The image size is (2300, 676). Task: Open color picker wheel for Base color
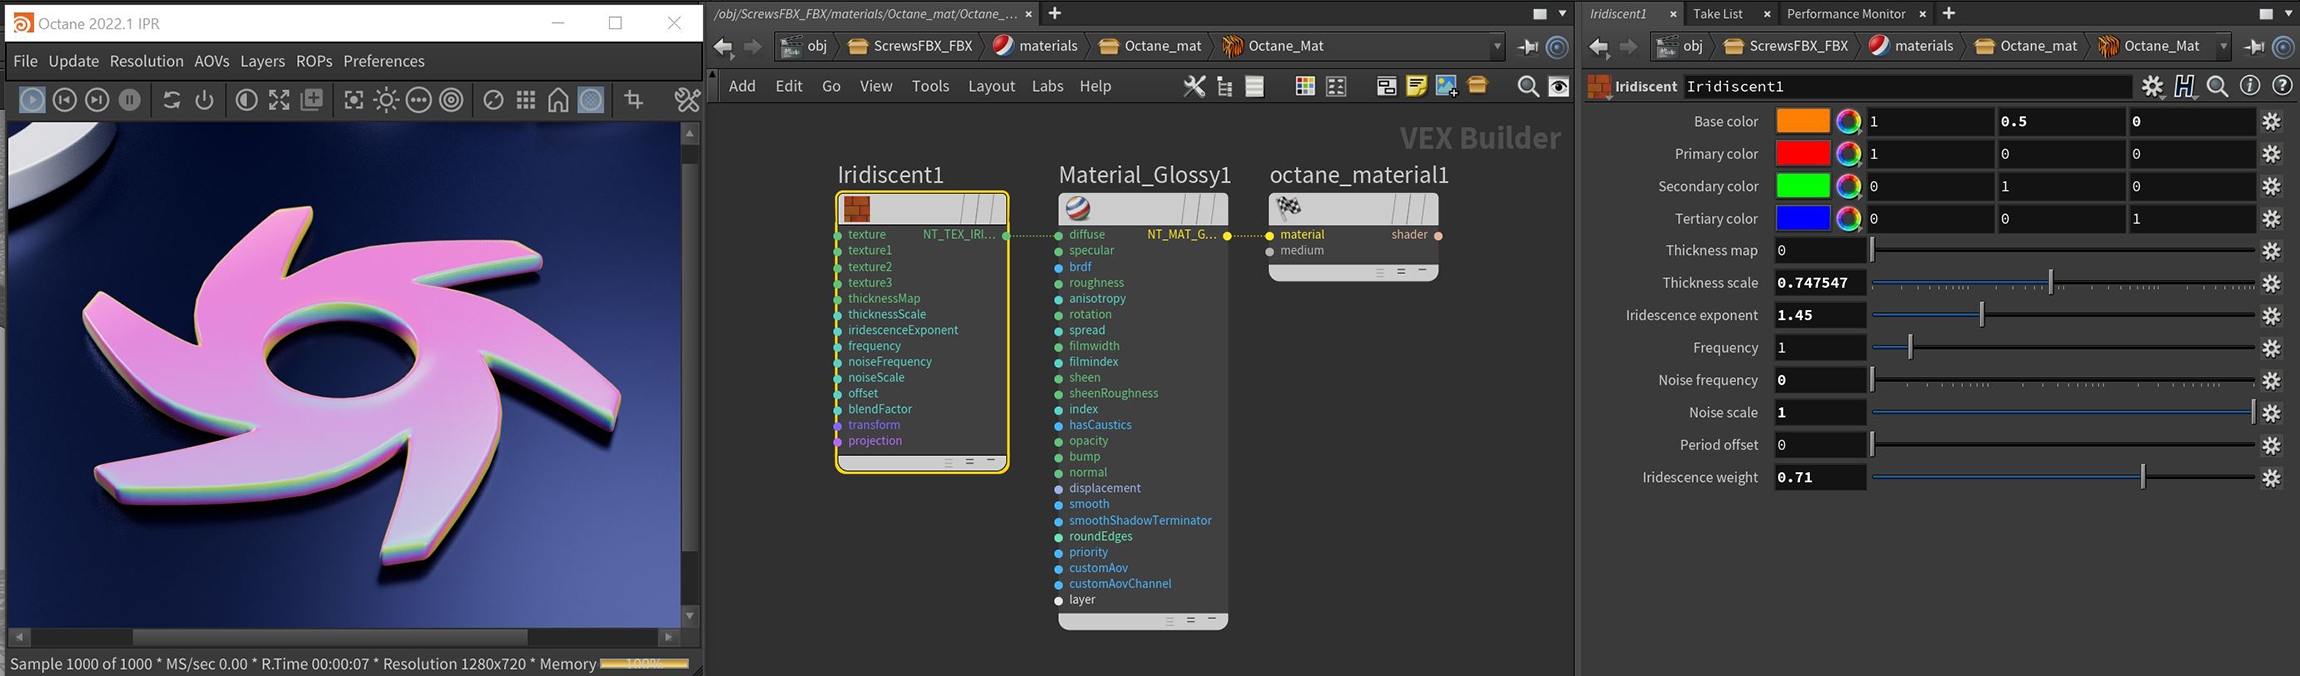(x=1848, y=122)
